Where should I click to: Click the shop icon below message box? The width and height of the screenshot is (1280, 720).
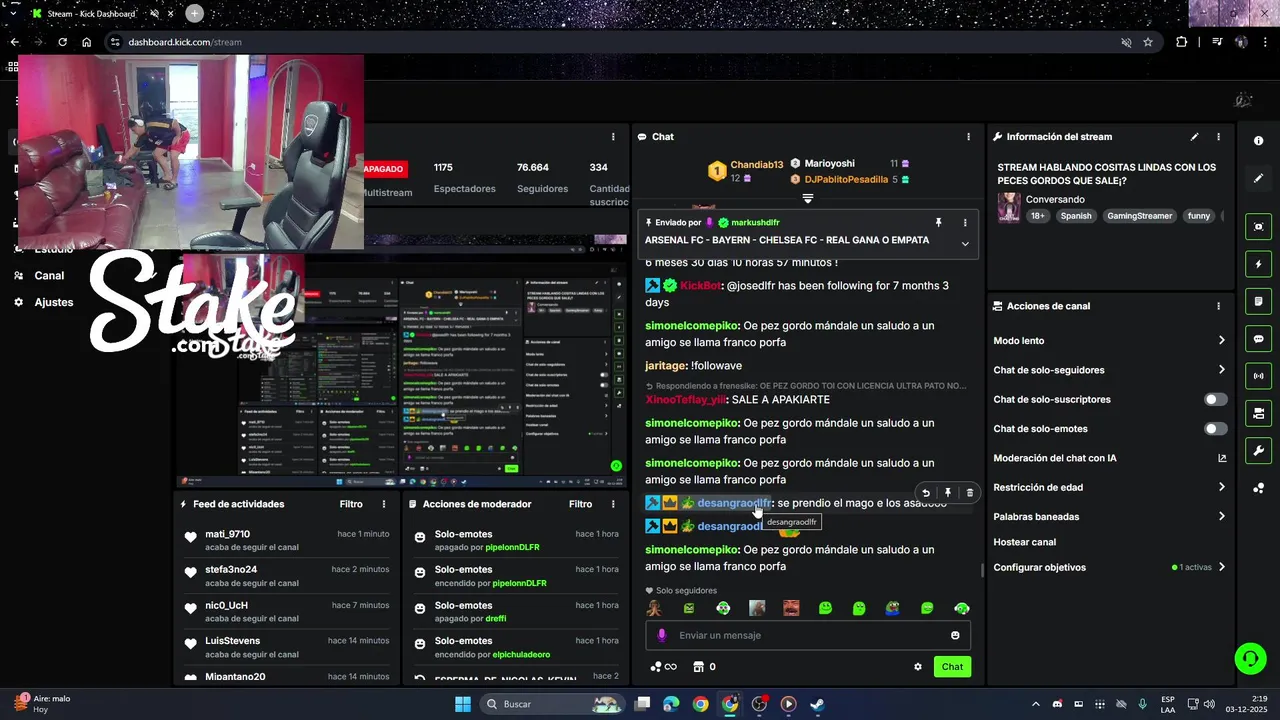699,667
